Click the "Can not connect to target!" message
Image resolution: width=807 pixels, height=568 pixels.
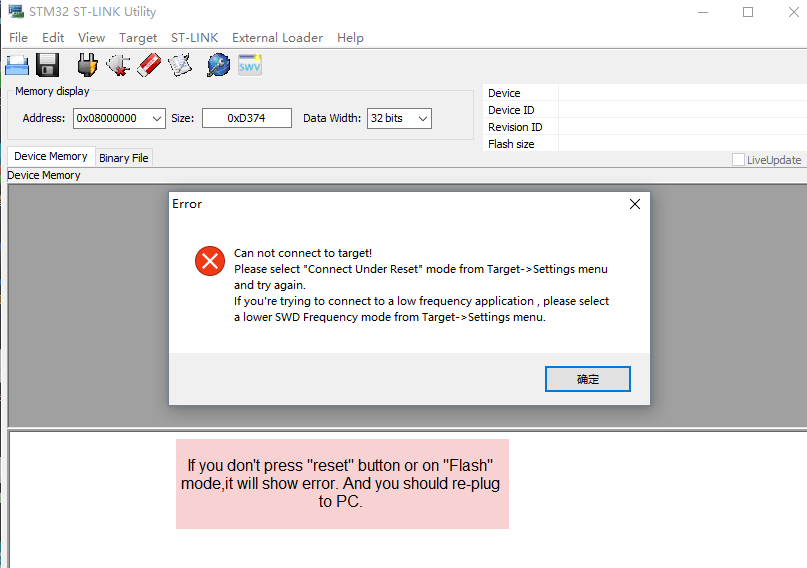point(303,253)
